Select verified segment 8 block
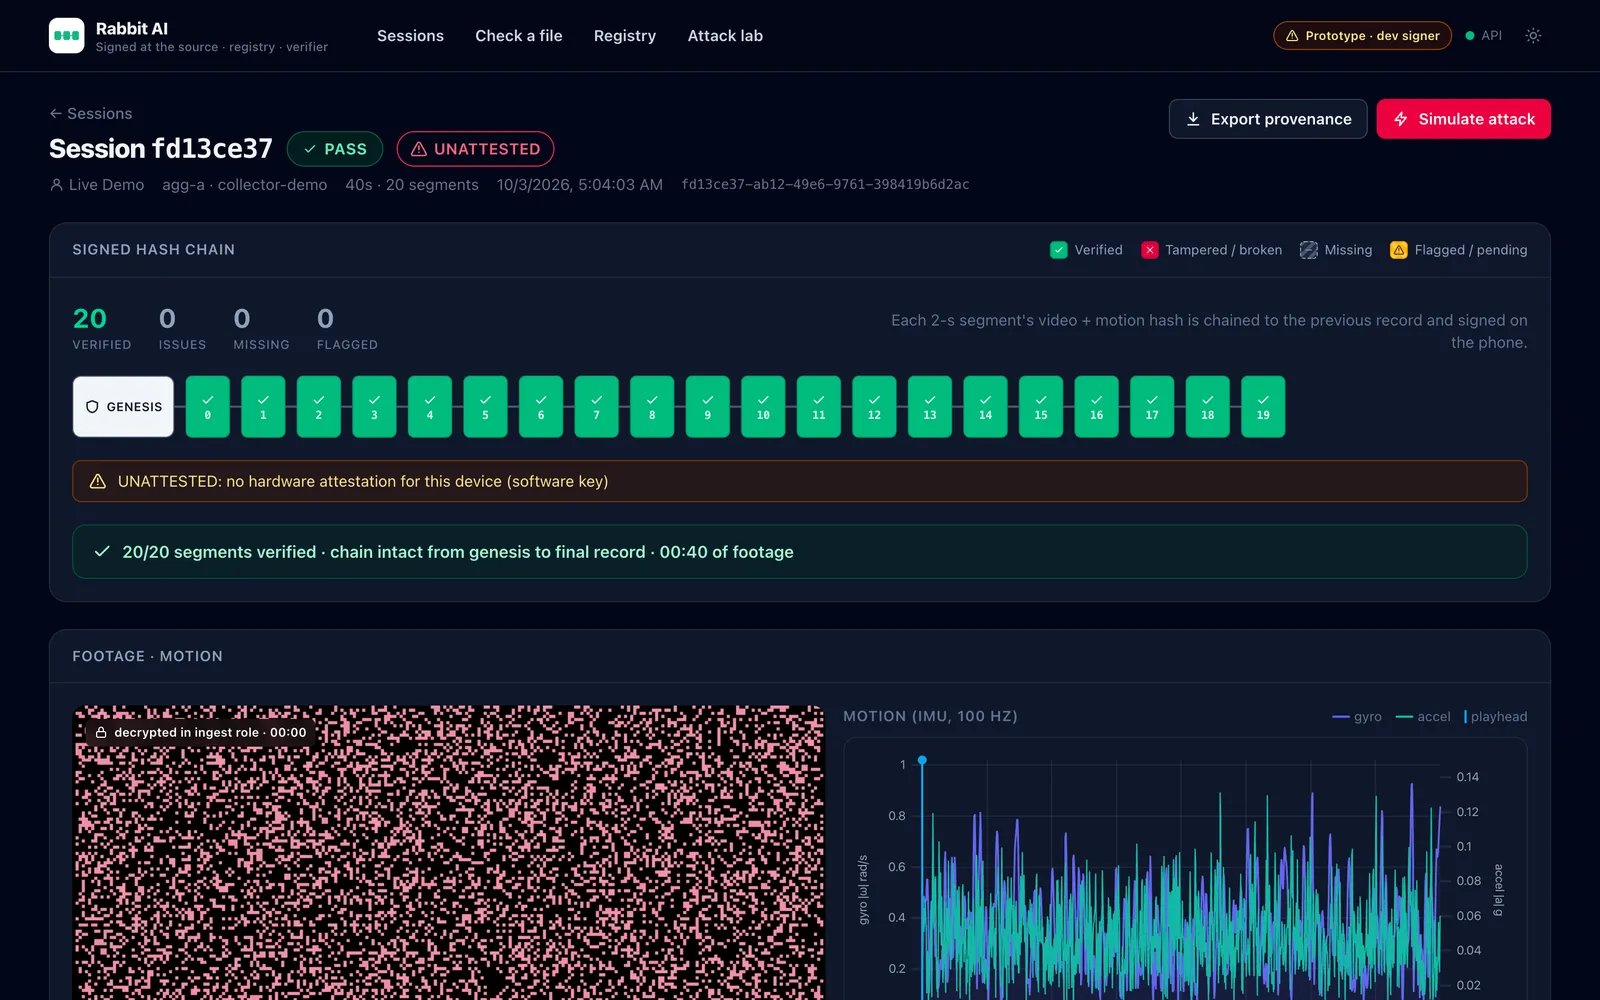This screenshot has width=1600, height=1000. tap(652, 407)
